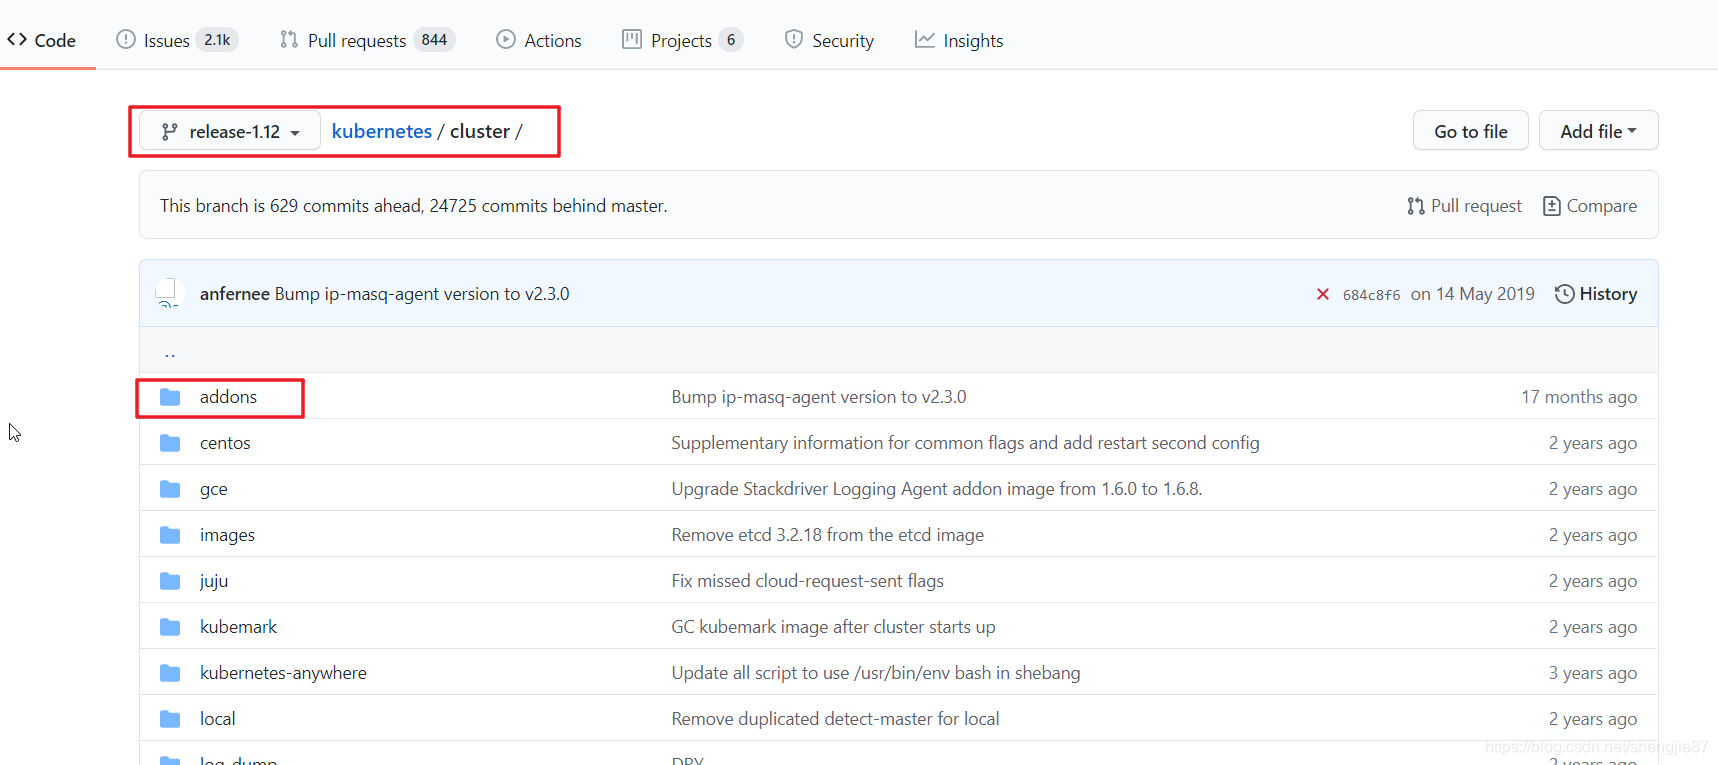Click the local folder icon
The width and height of the screenshot is (1718, 765).
point(170,719)
